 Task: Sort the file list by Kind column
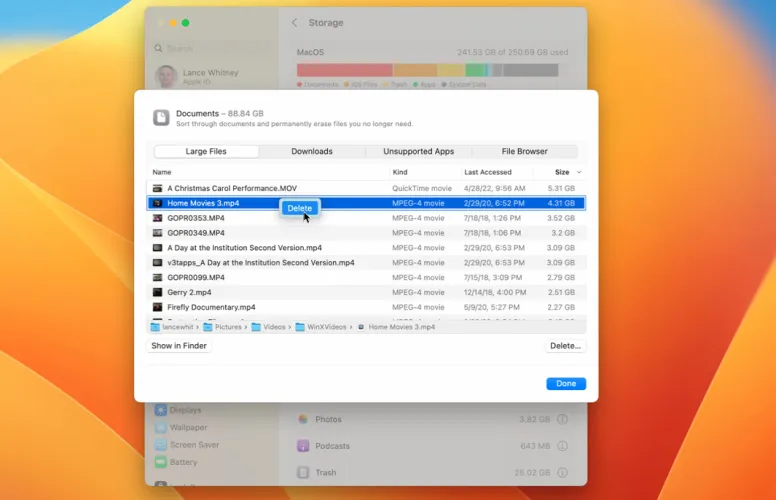point(400,172)
